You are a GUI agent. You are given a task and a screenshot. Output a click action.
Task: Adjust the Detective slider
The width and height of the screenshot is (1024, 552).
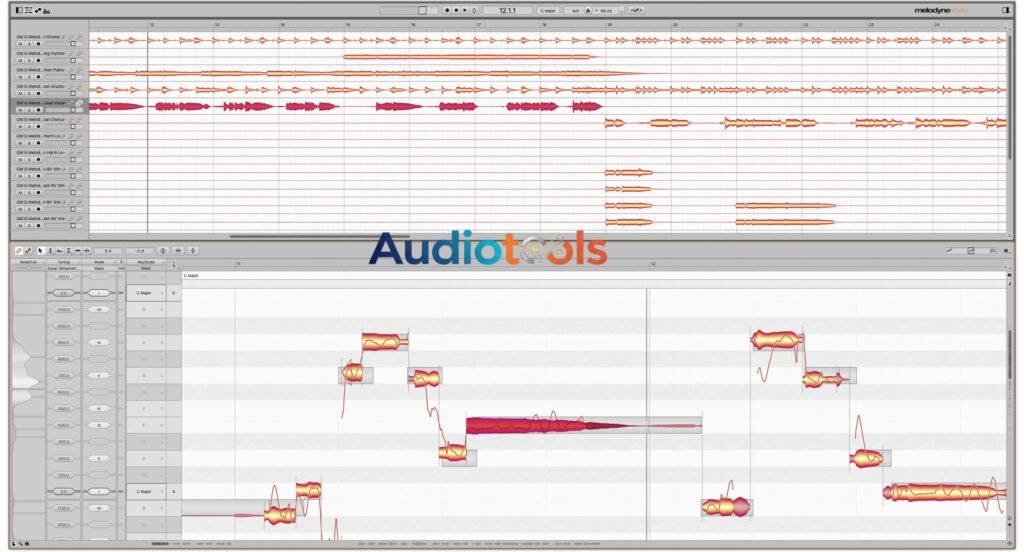[x=29, y=268]
